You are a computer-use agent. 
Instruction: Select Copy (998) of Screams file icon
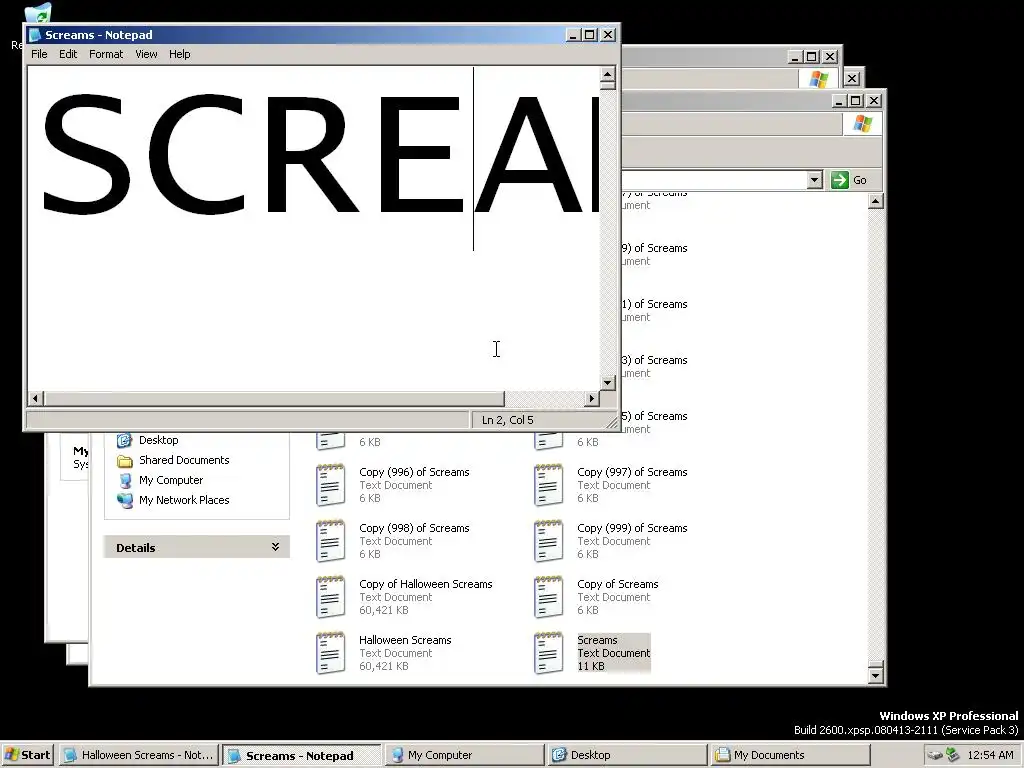tap(330, 541)
